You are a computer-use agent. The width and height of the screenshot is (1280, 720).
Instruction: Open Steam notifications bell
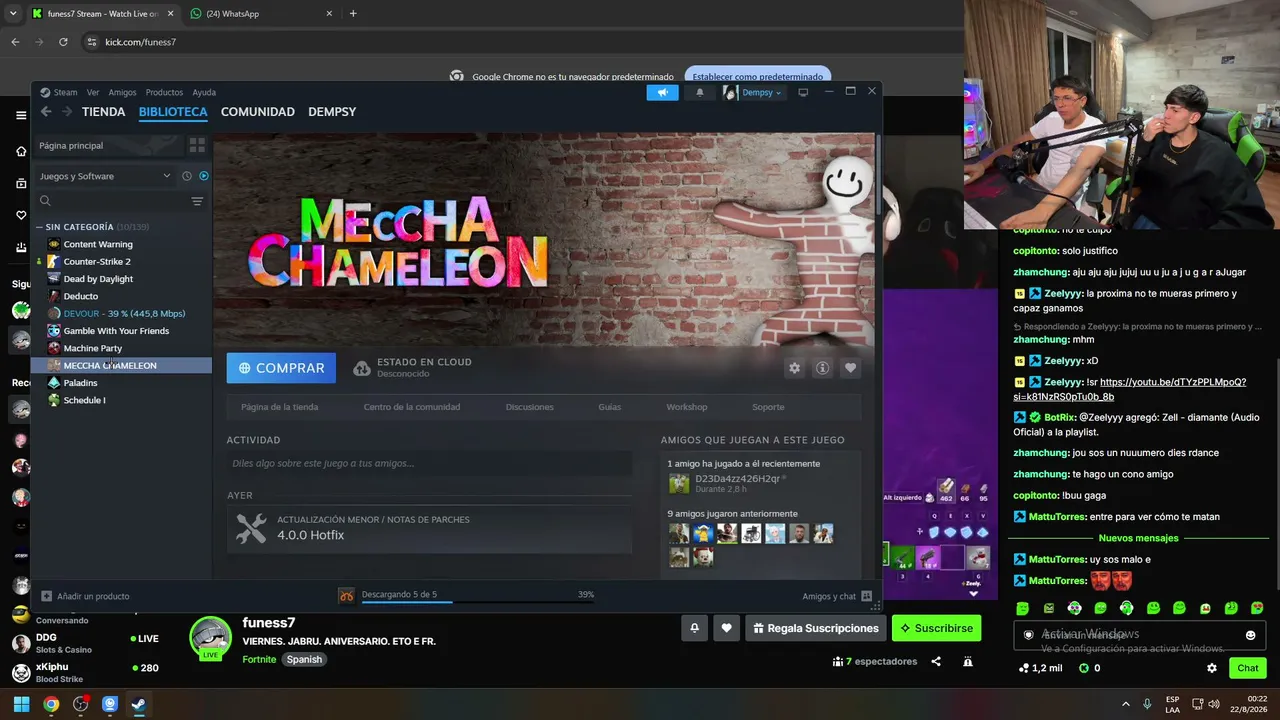pos(700,92)
